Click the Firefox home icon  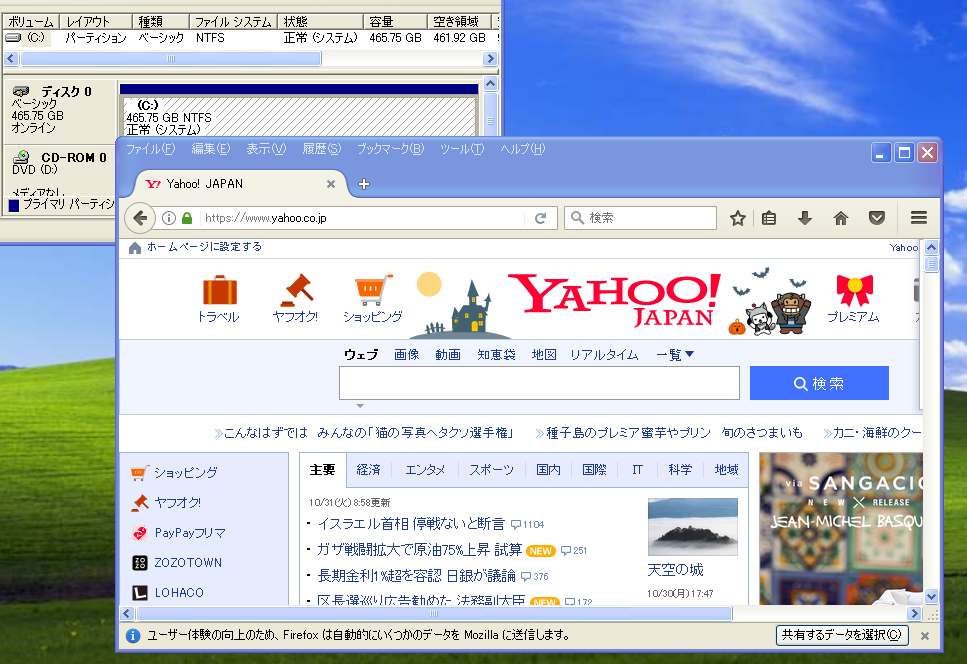pyautogui.click(x=841, y=218)
